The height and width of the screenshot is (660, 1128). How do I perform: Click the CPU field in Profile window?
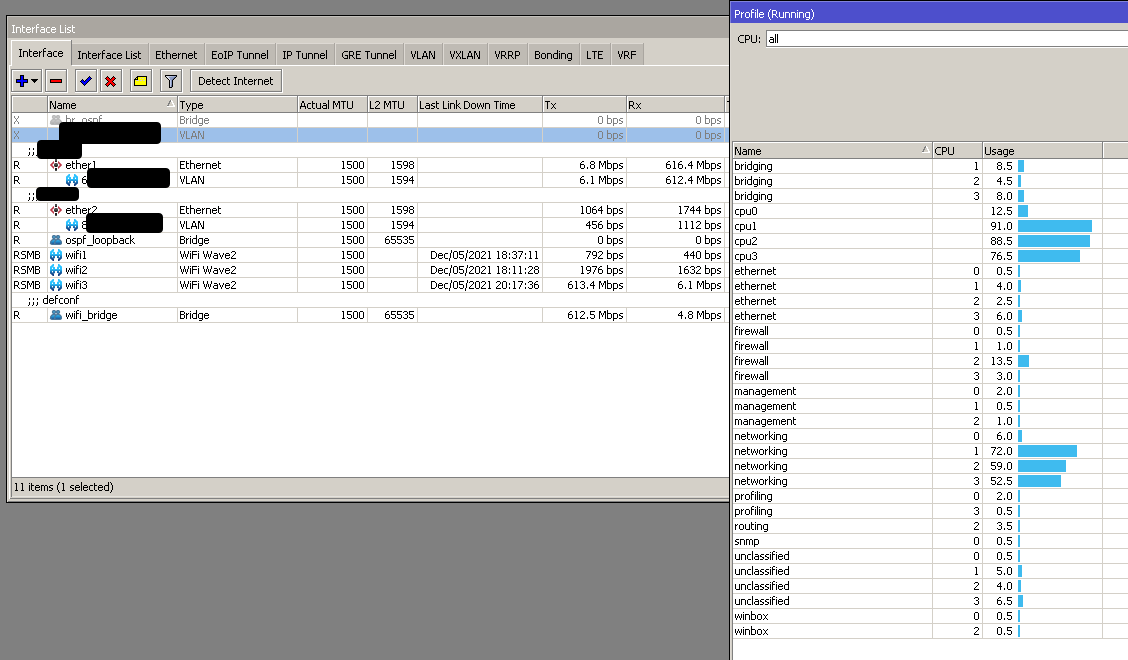[x=946, y=39]
